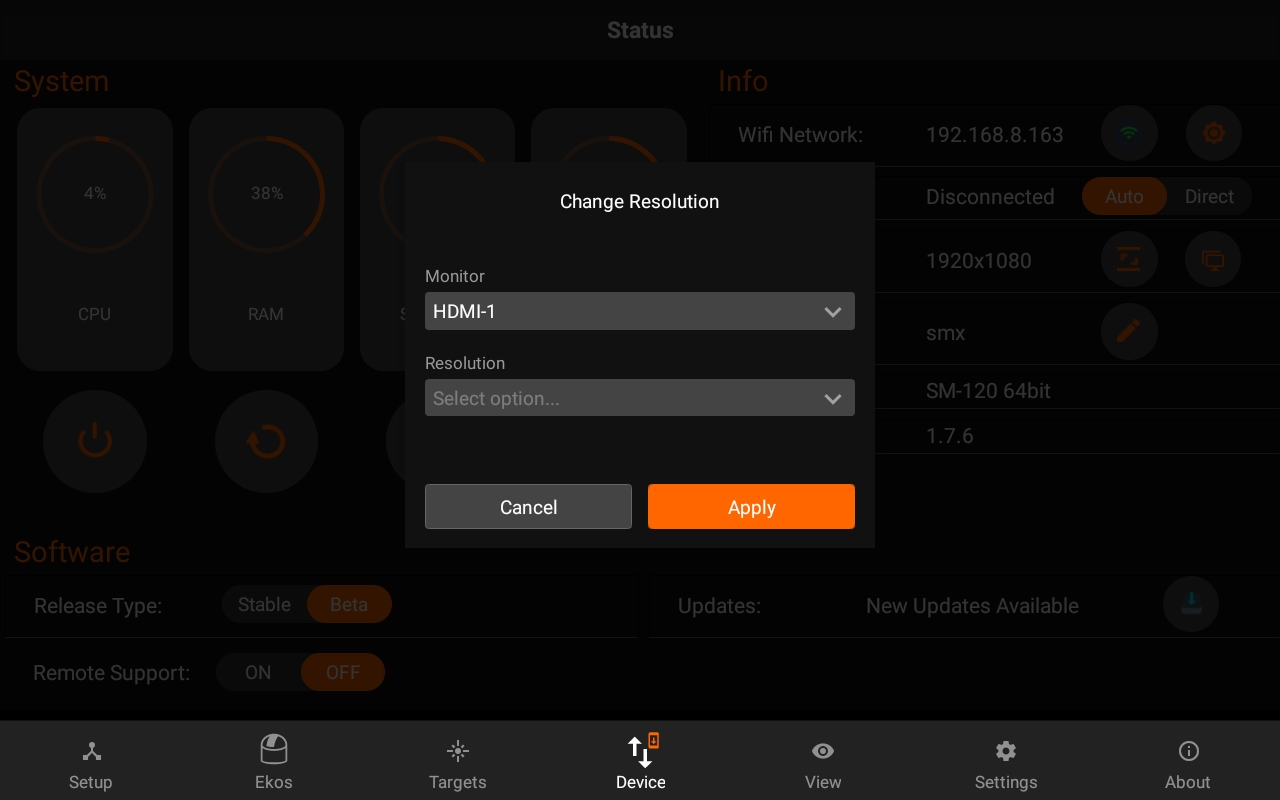The width and height of the screenshot is (1280, 800).
Task: Click the Wifi Network label
Action: pyautogui.click(x=800, y=135)
